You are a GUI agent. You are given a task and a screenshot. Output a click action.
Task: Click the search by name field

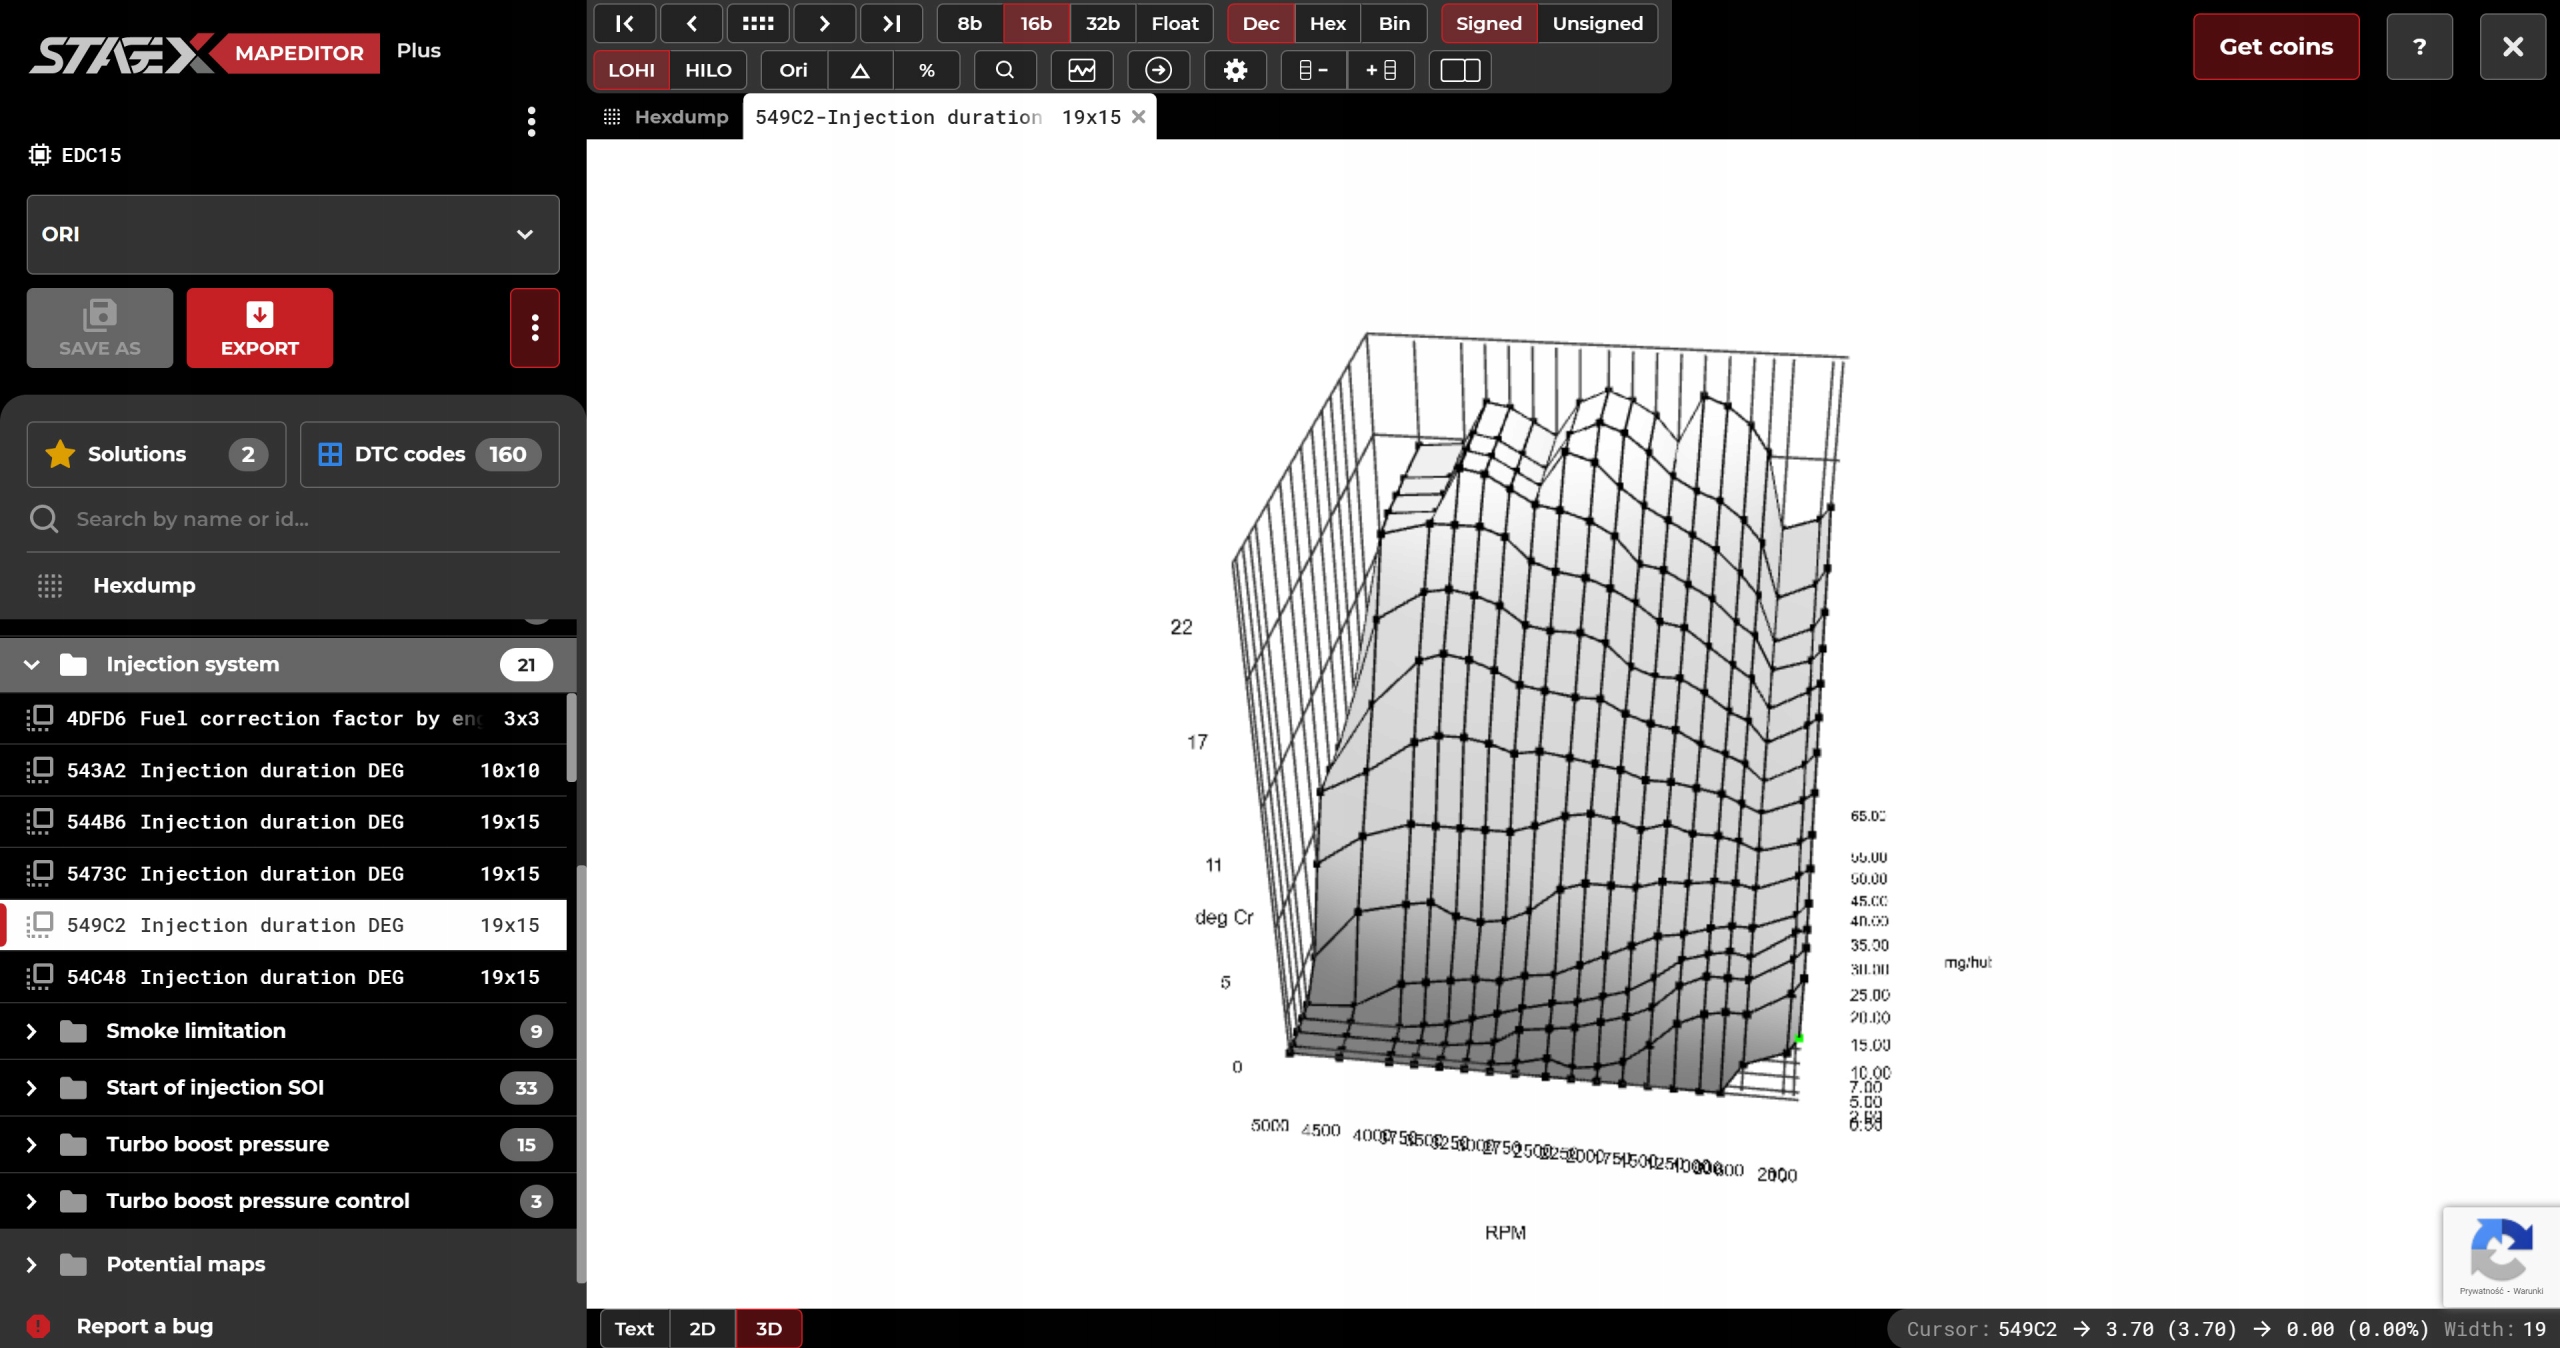300,519
